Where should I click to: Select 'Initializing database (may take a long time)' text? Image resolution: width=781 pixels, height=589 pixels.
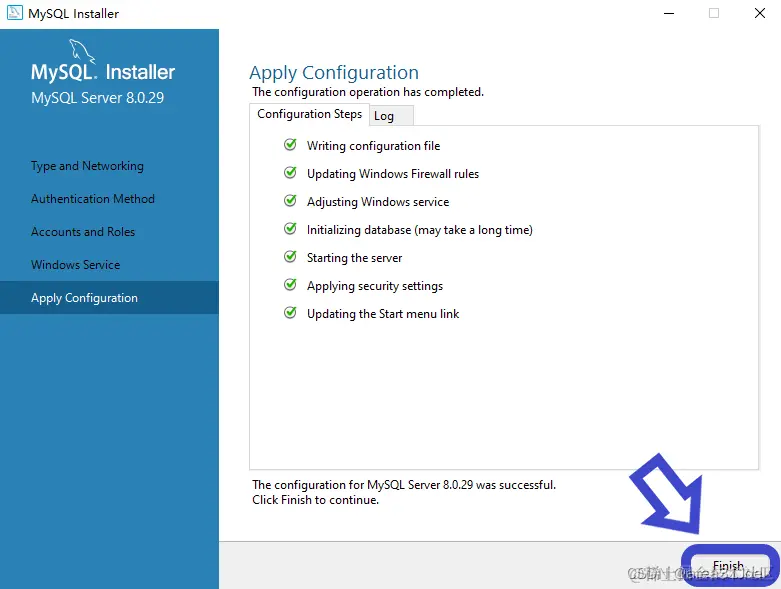pyautogui.click(x=420, y=230)
